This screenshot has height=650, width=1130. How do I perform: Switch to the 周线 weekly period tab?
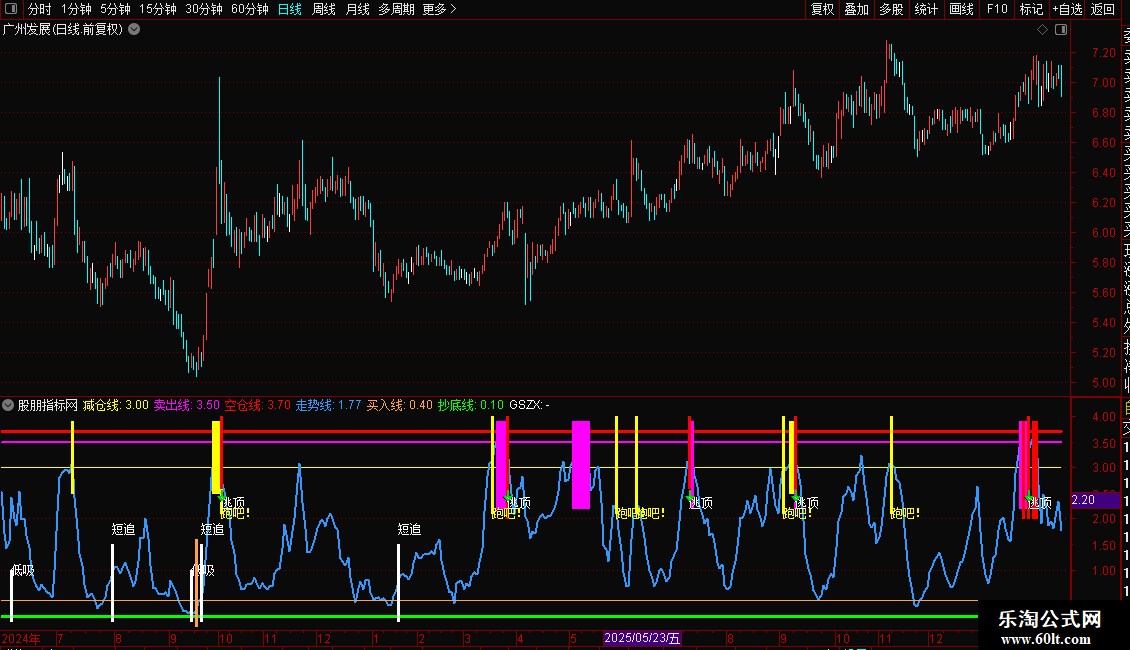pyautogui.click(x=324, y=9)
